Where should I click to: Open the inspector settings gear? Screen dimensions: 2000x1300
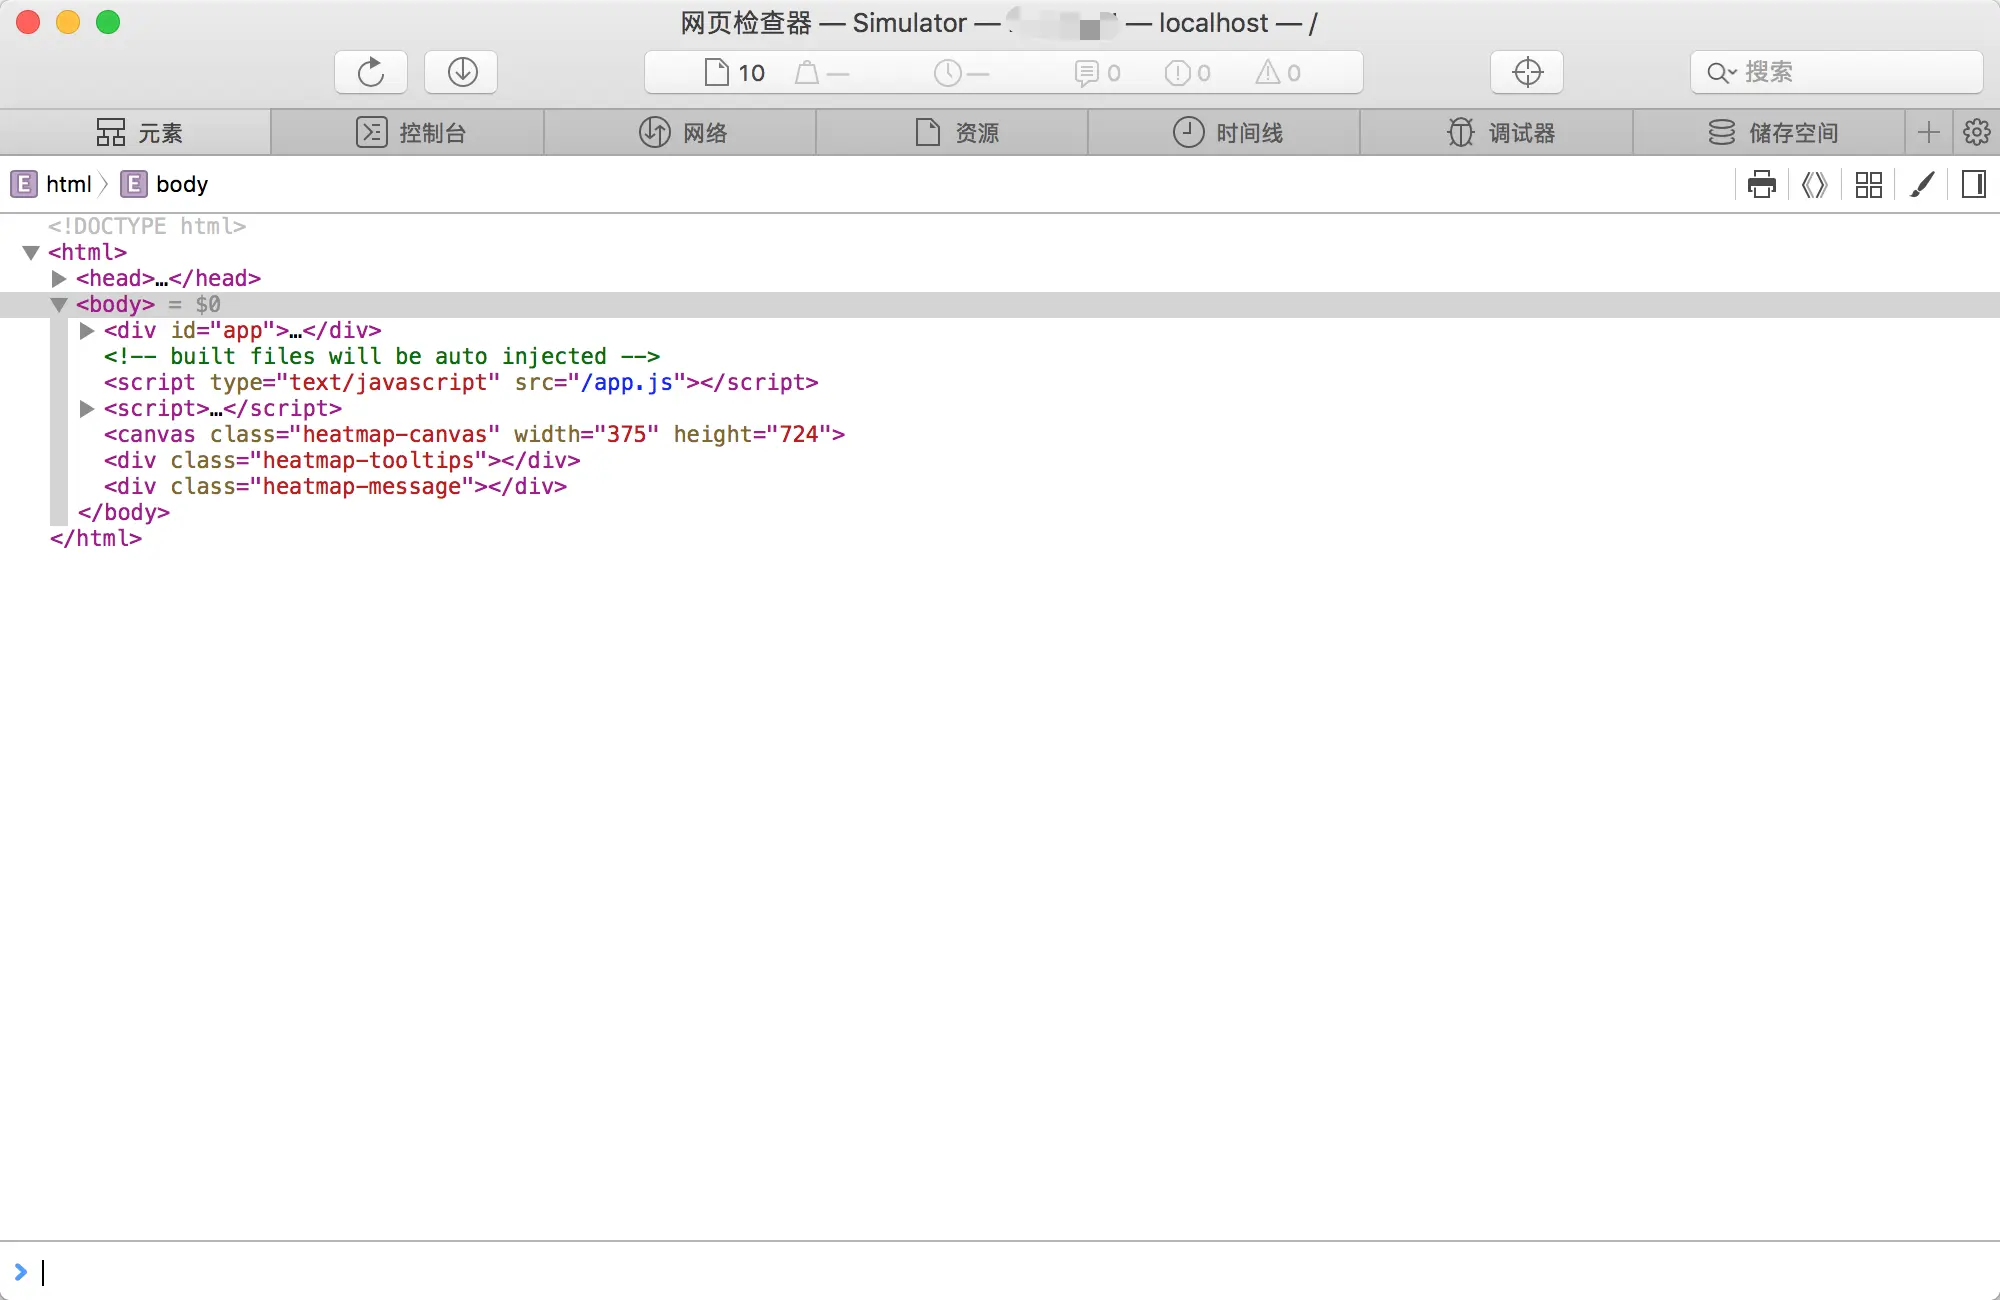(1976, 132)
